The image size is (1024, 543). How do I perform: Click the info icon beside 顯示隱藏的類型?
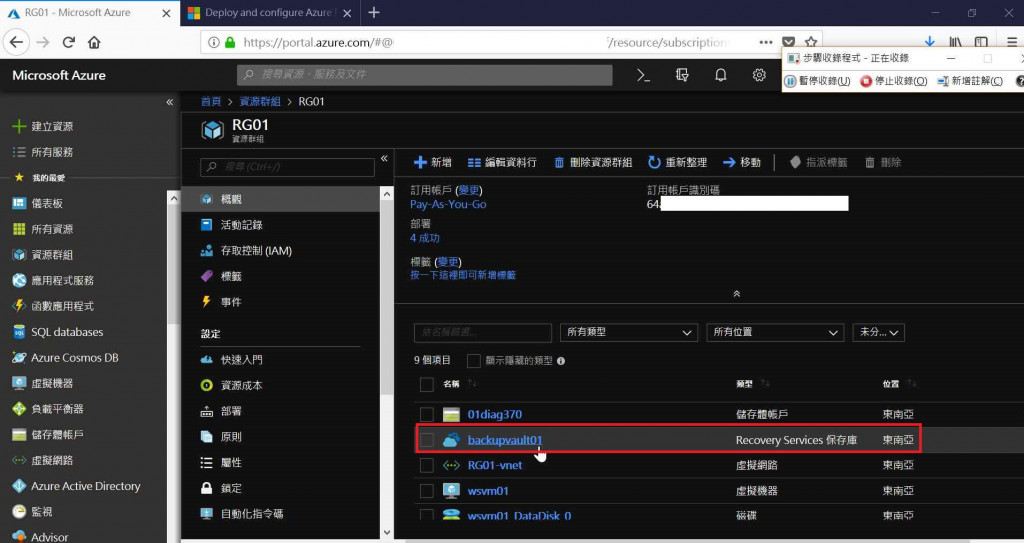[x=561, y=361]
